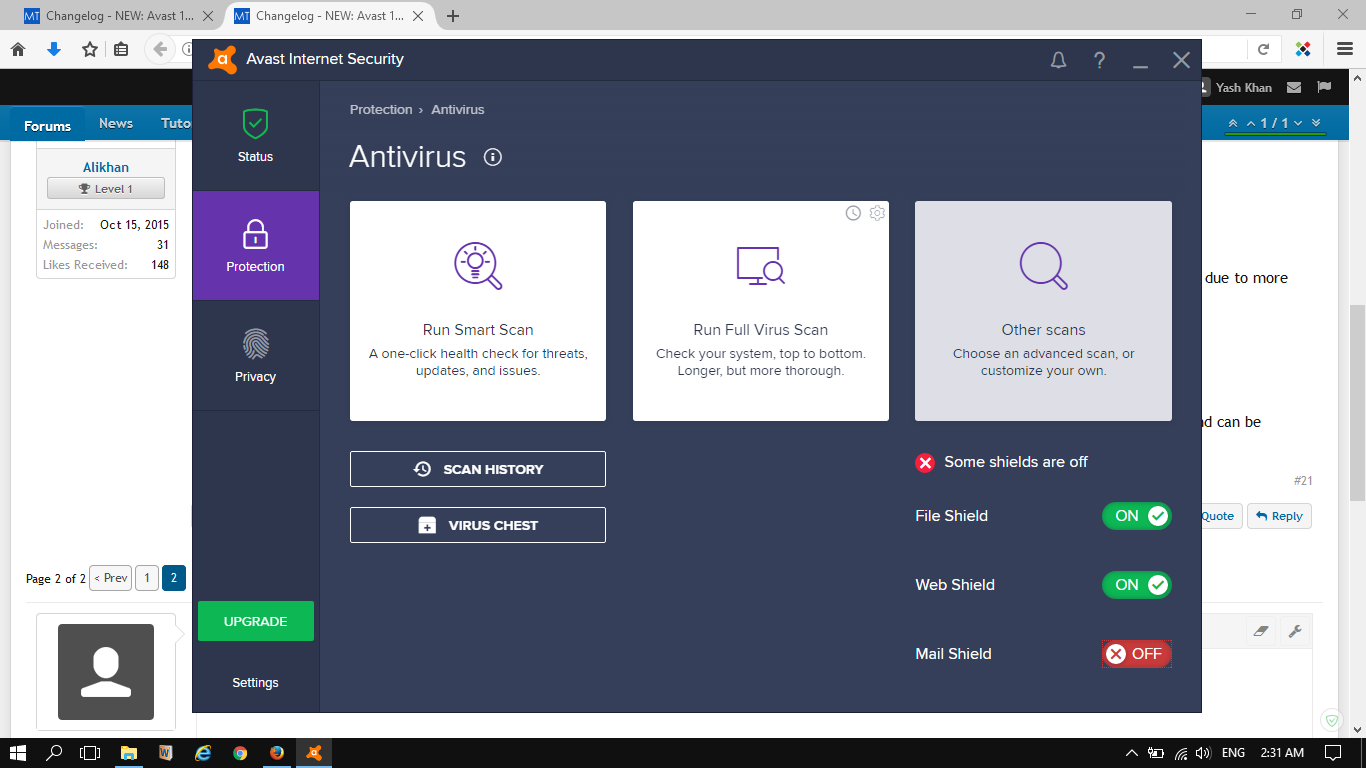Open the browser hamburger menu
The width and height of the screenshot is (1366, 768).
point(1345,49)
